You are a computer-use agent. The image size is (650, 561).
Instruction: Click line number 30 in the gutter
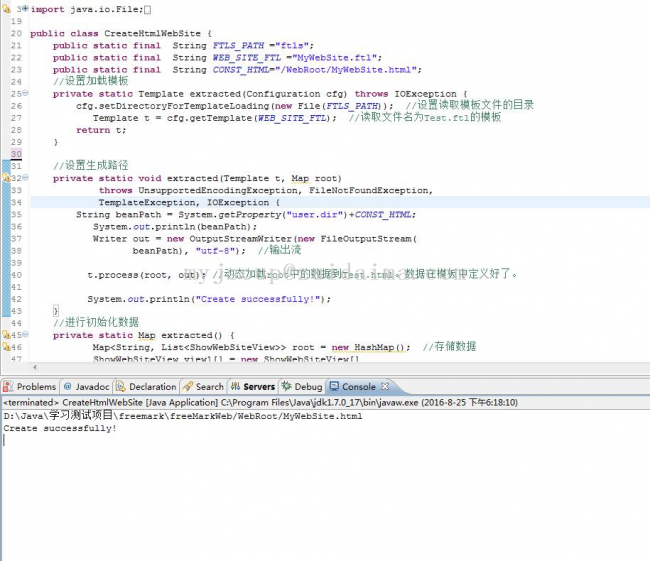(16, 154)
